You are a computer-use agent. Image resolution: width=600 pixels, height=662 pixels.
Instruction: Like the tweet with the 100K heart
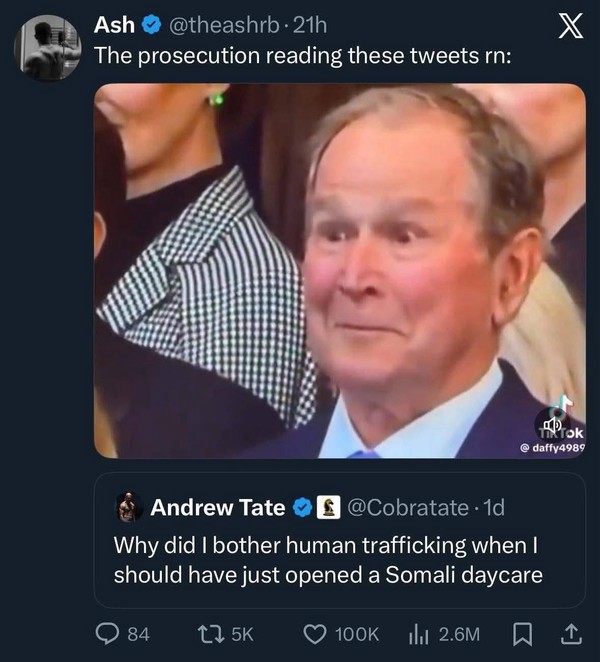point(315,633)
